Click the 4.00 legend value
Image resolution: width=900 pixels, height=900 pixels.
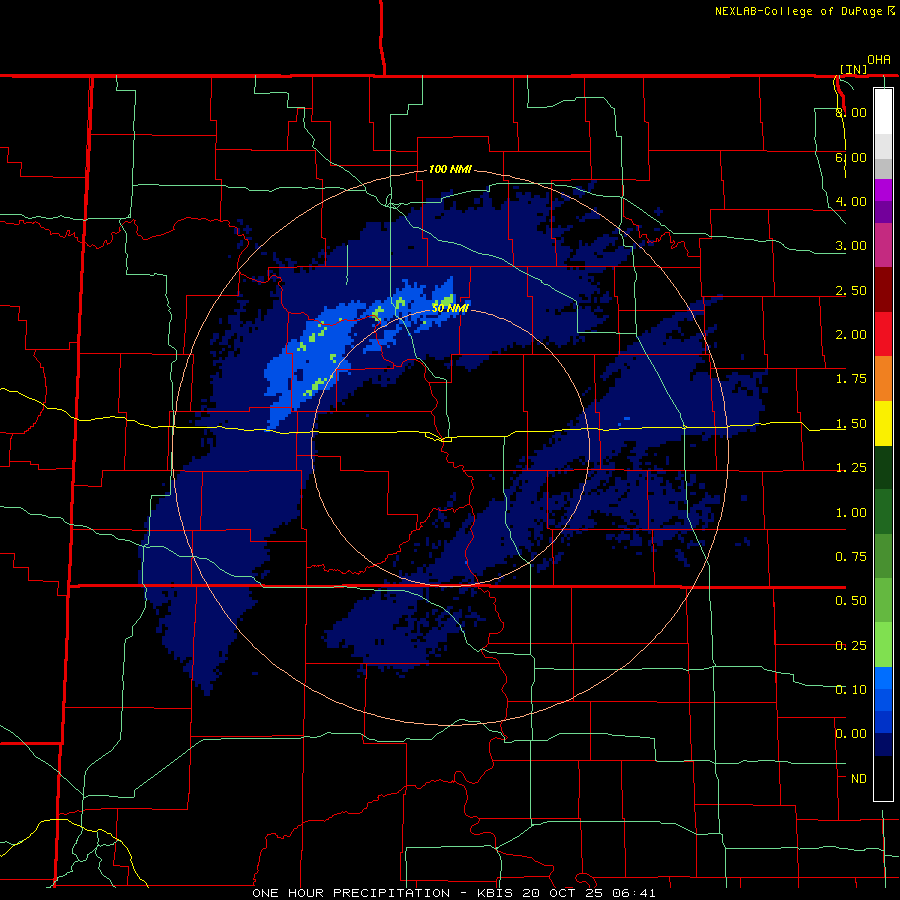[x=851, y=201]
